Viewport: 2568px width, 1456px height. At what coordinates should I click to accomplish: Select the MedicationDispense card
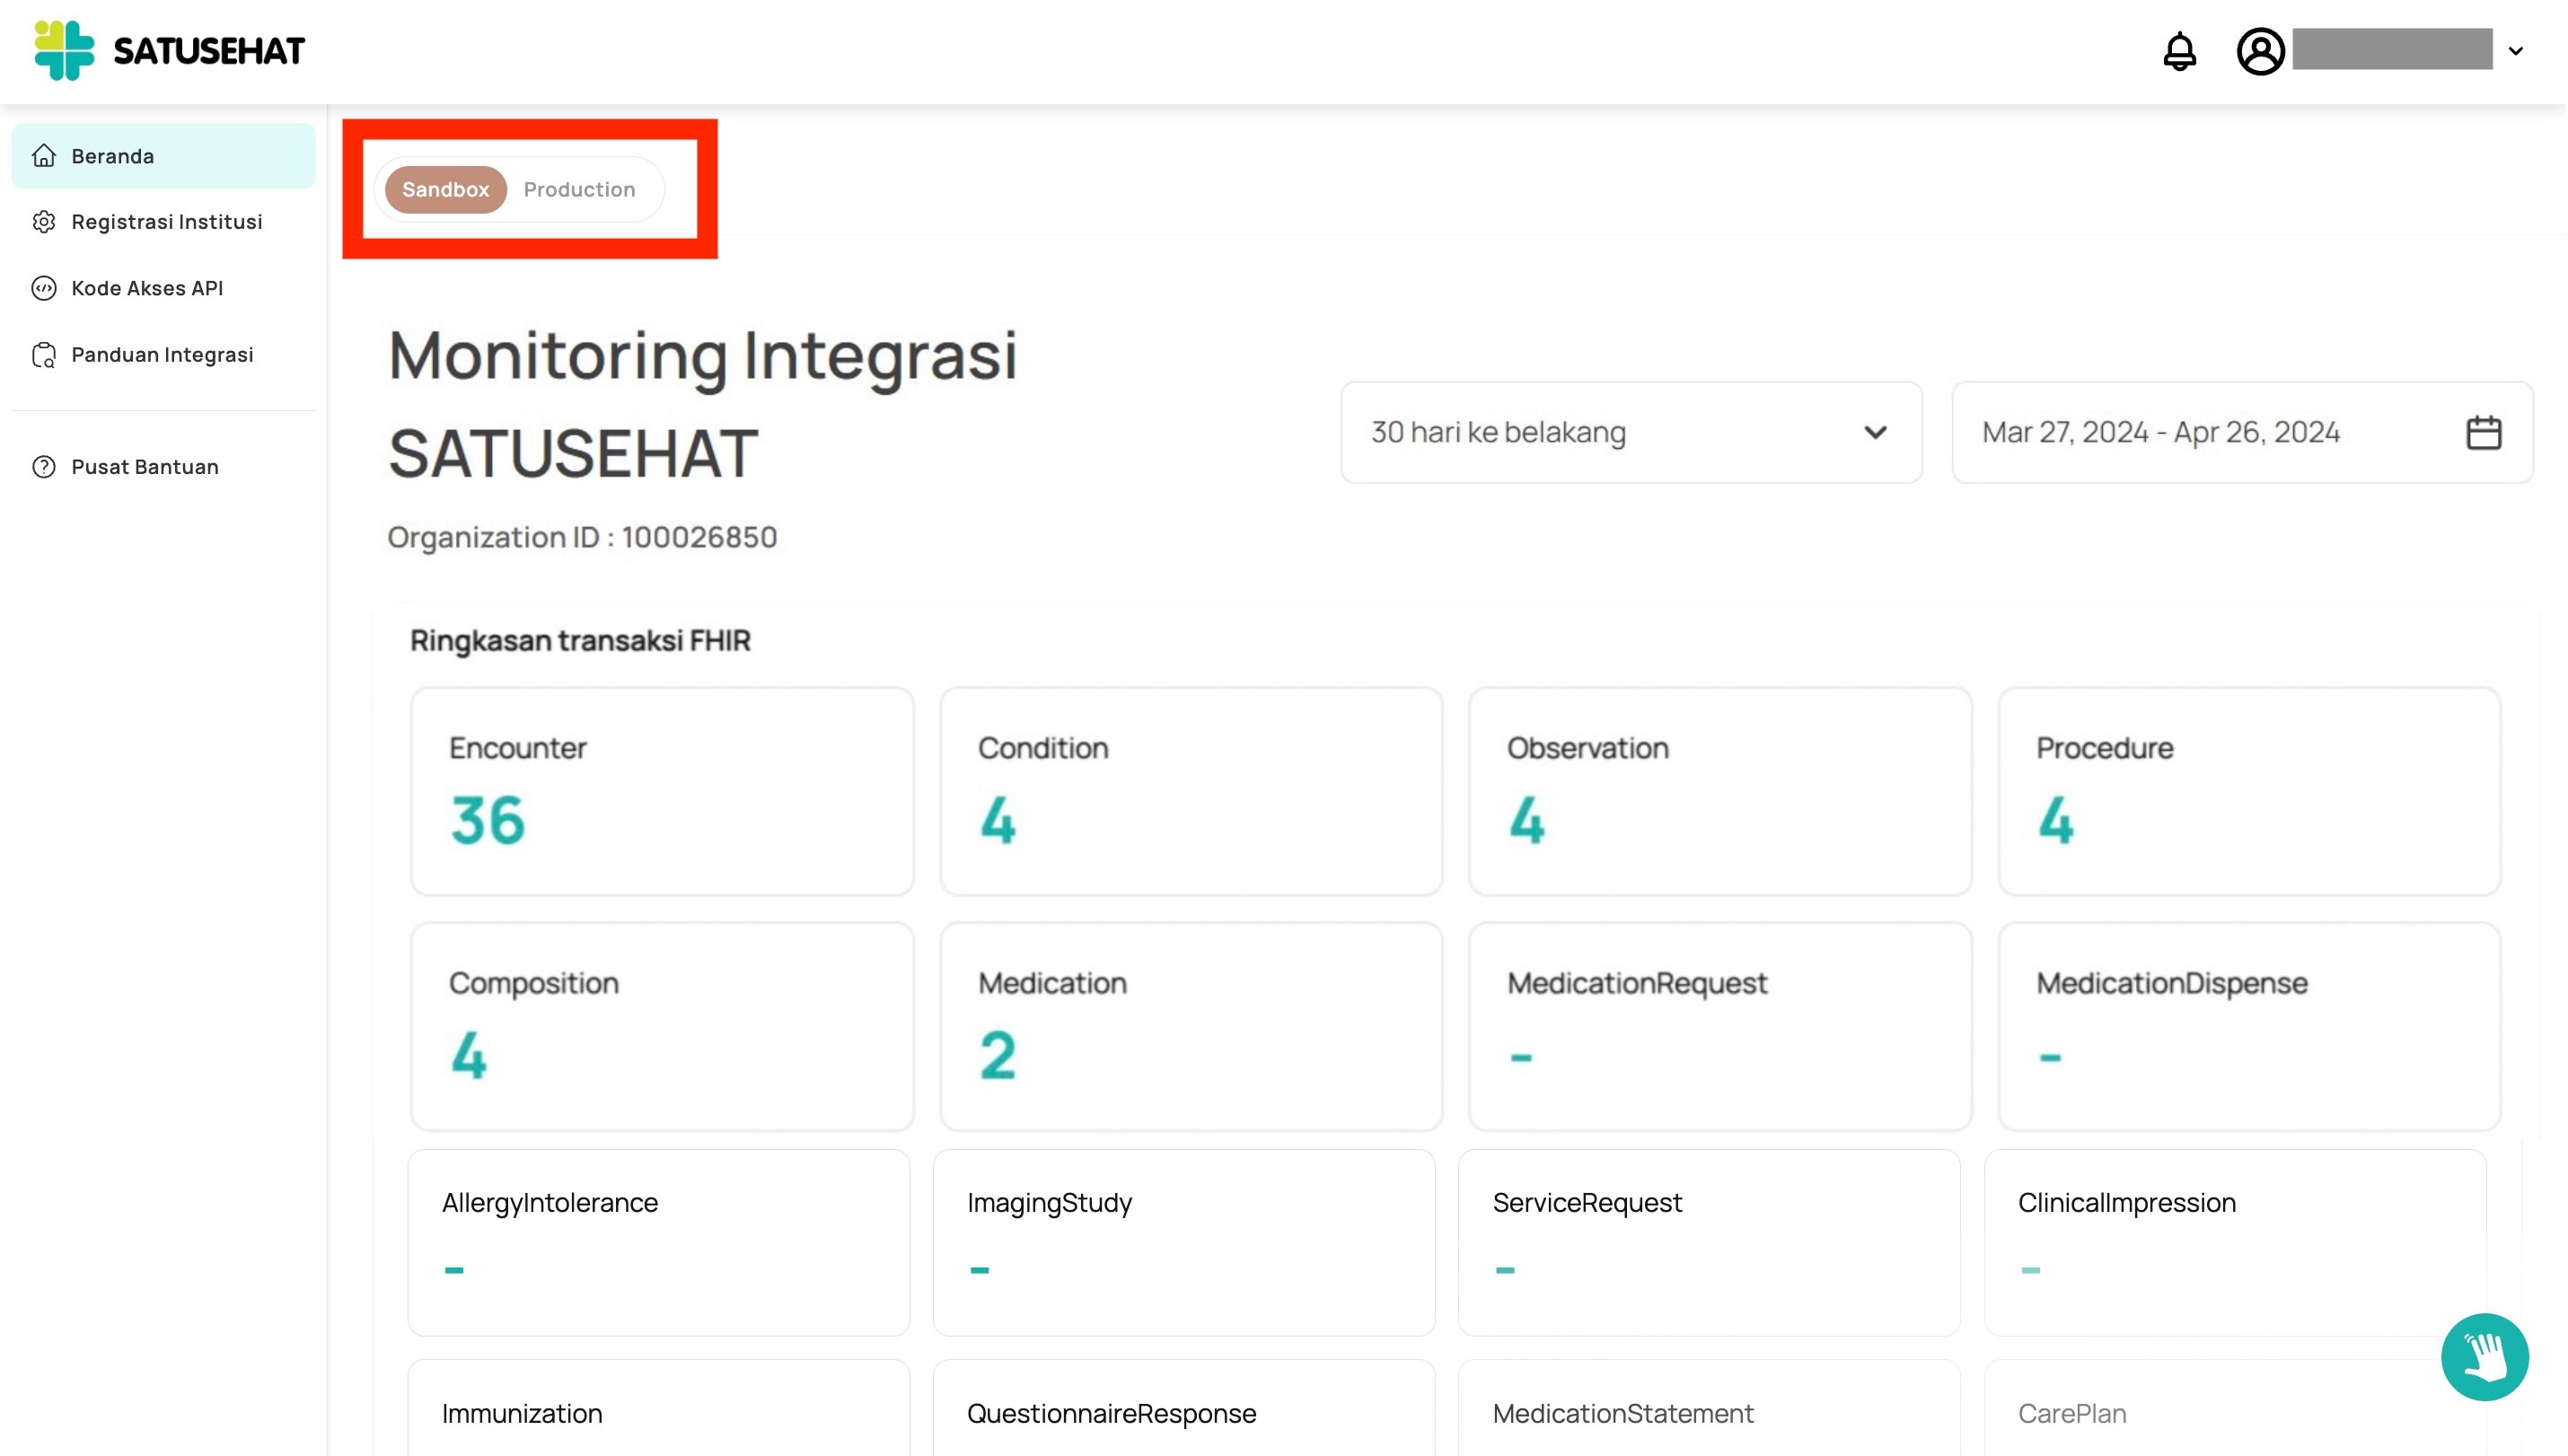(2249, 1026)
